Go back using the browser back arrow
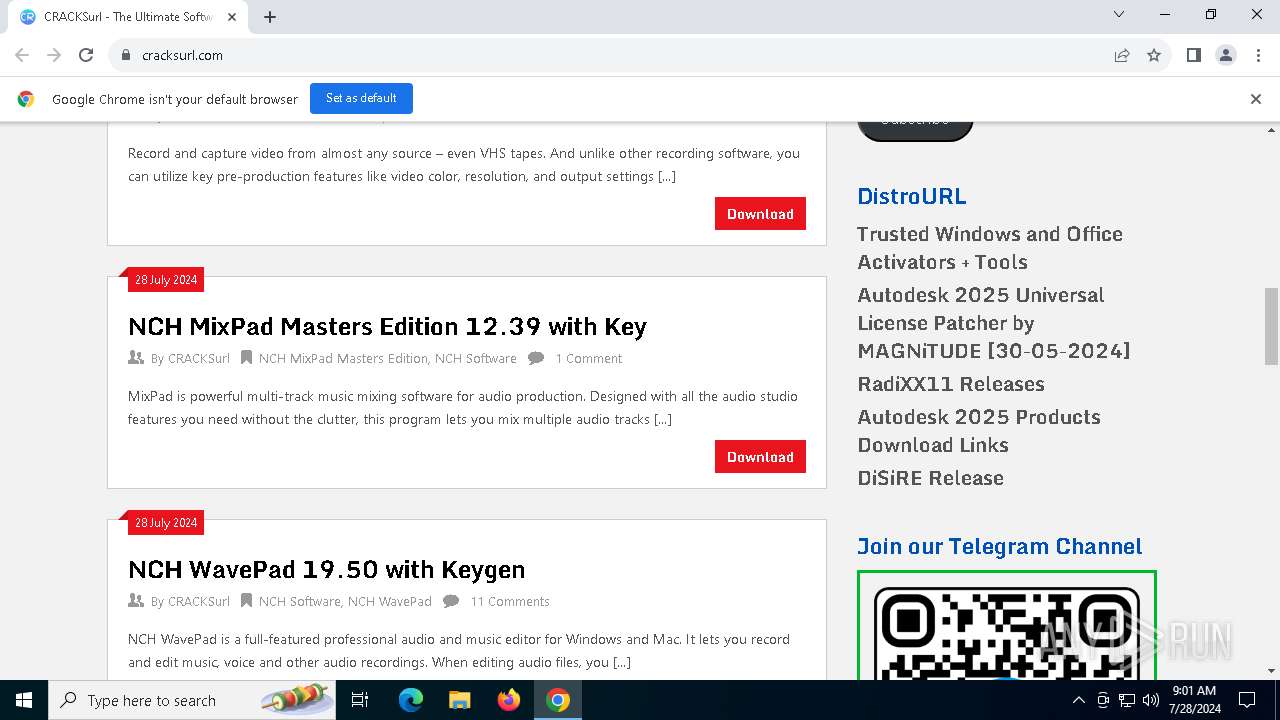Image resolution: width=1280 pixels, height=720 pixels. coord(22,55)
